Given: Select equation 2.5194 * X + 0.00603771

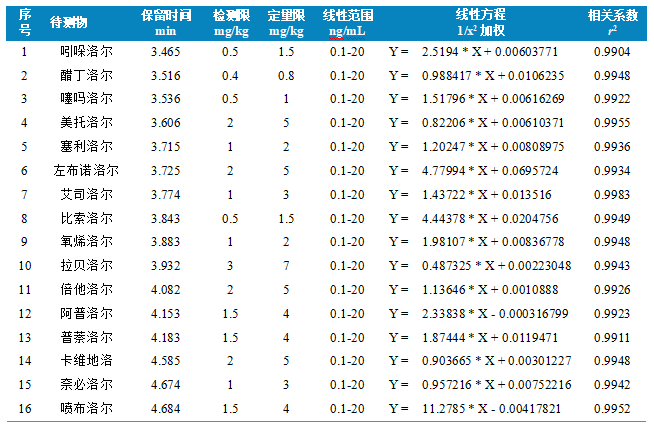Looking at the screenshot, I should [x=490, y=52].
